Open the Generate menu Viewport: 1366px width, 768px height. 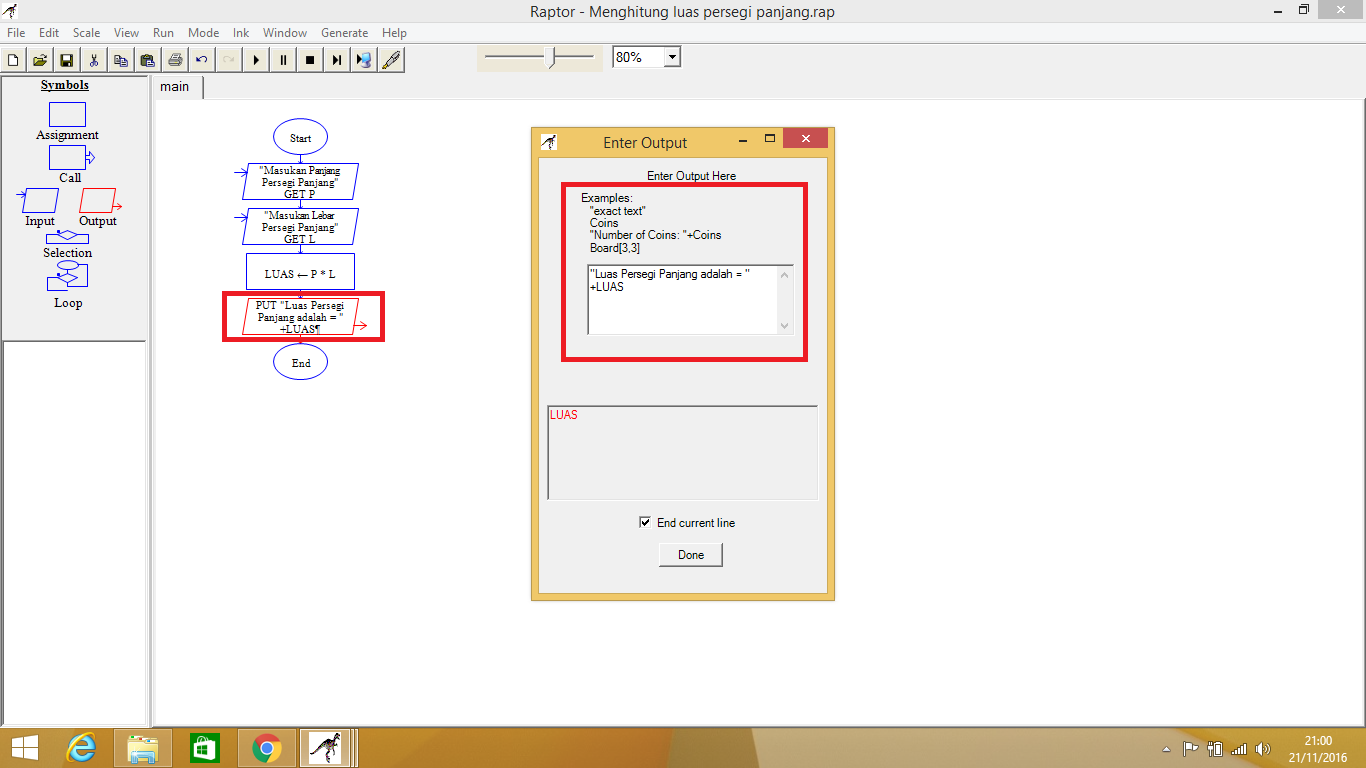[x=344, y=32]
